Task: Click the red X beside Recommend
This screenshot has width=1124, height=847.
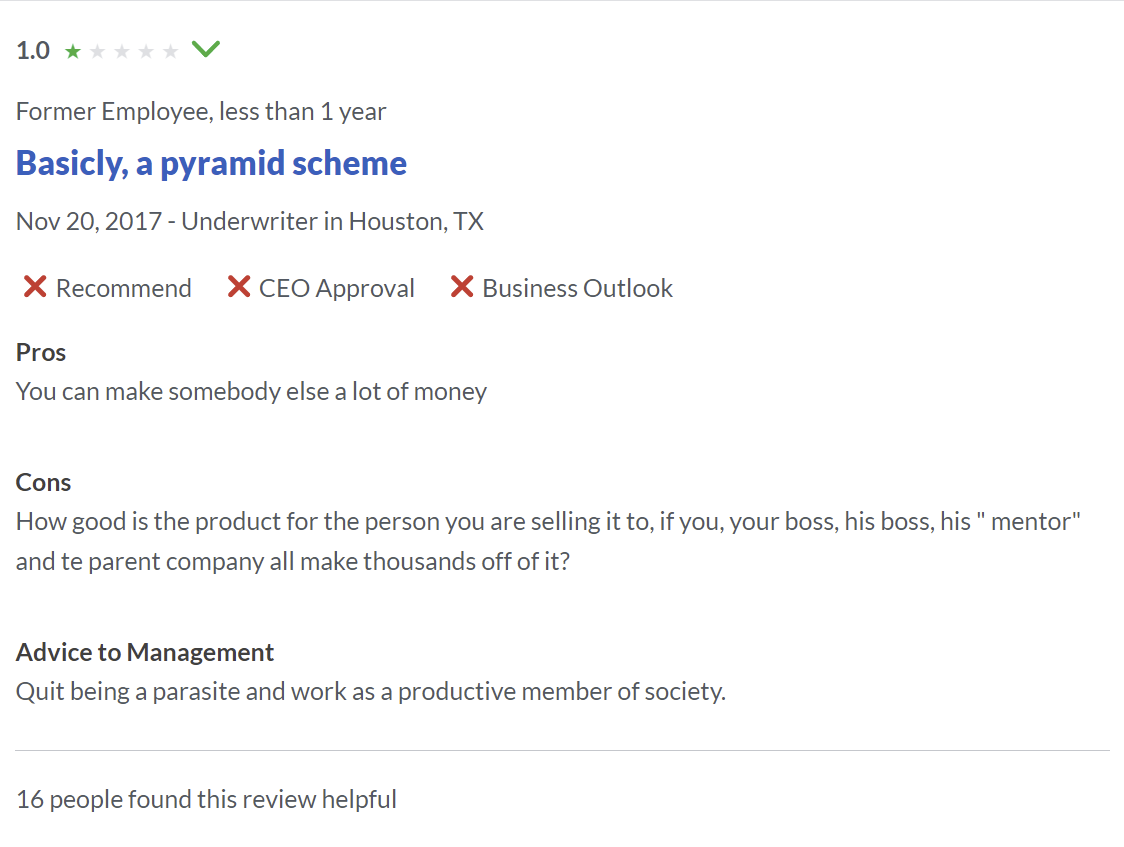Action: (35, 288)
